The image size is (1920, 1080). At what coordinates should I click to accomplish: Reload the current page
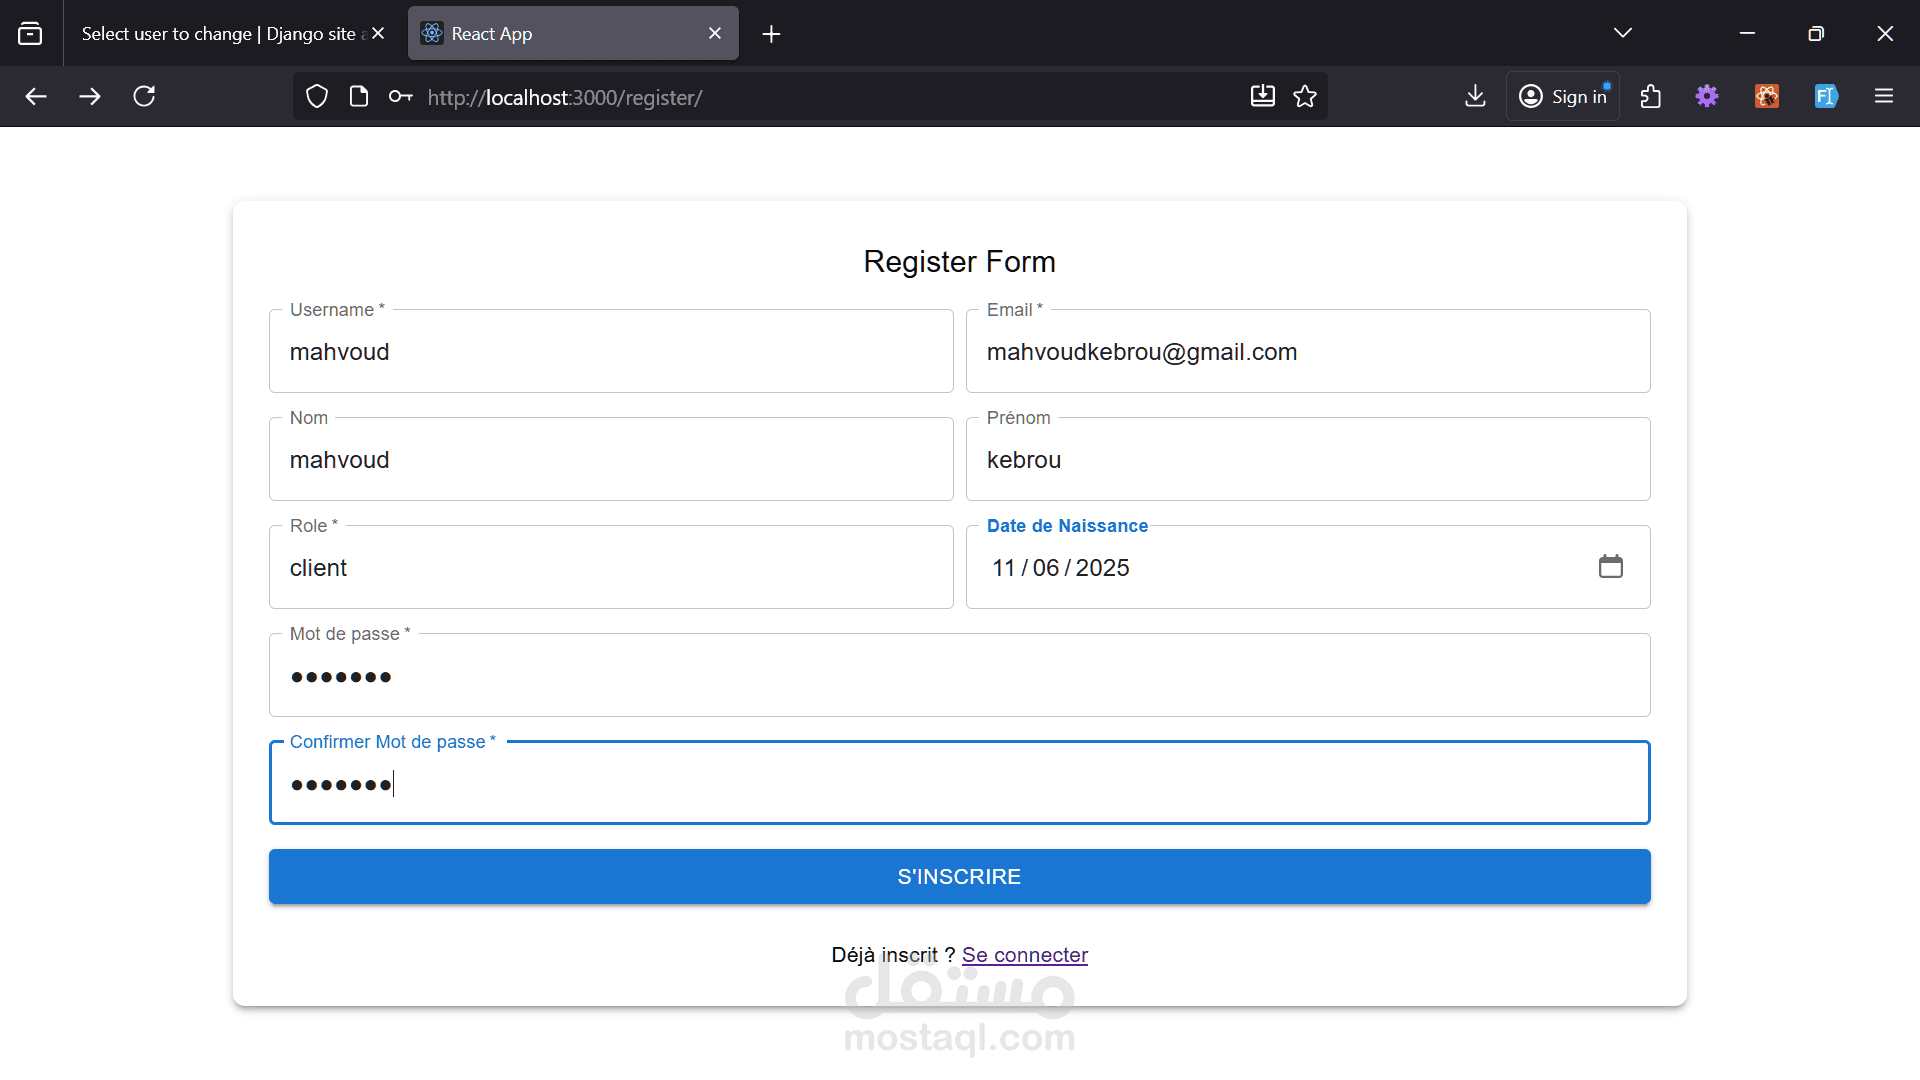click(x=144, y=97)
